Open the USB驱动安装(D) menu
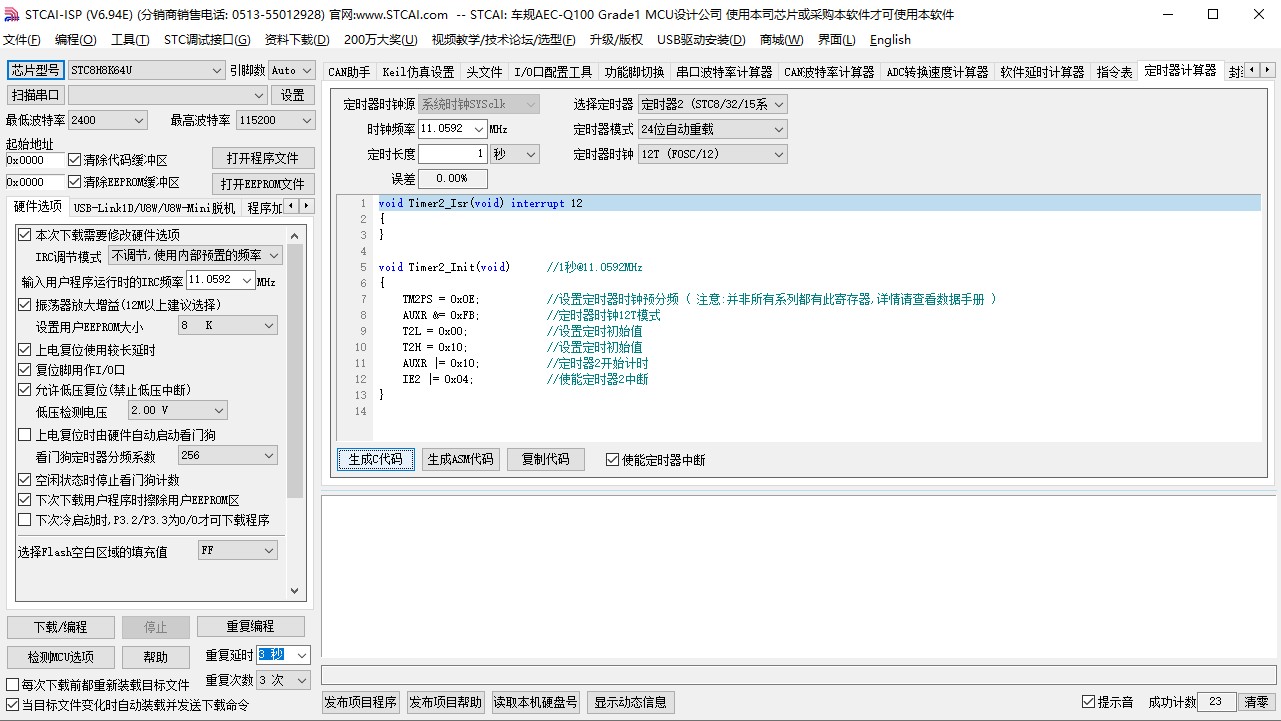 [x=701, y=40]
